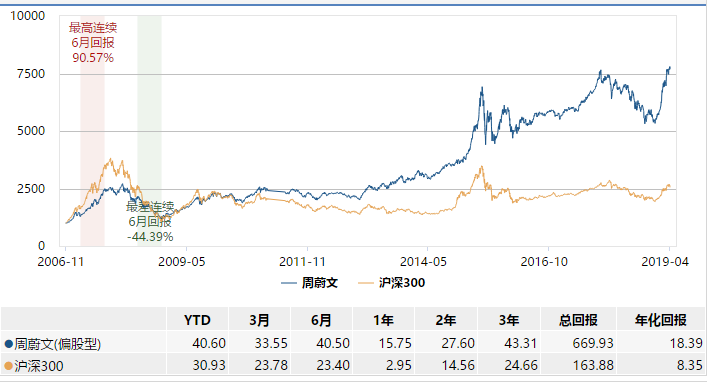
Task: Click the 30.93 沪深300 YTD value
Action: pyautogui.click(x=209, y=365)
